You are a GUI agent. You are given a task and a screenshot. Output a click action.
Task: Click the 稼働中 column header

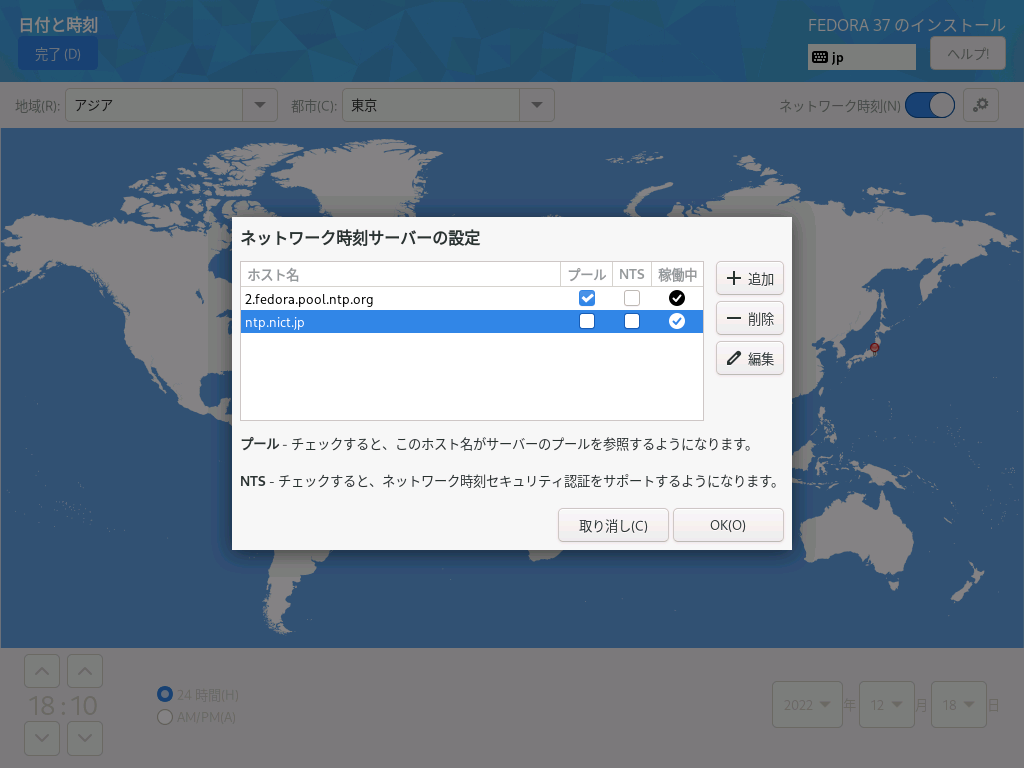(x=677, y=275)
